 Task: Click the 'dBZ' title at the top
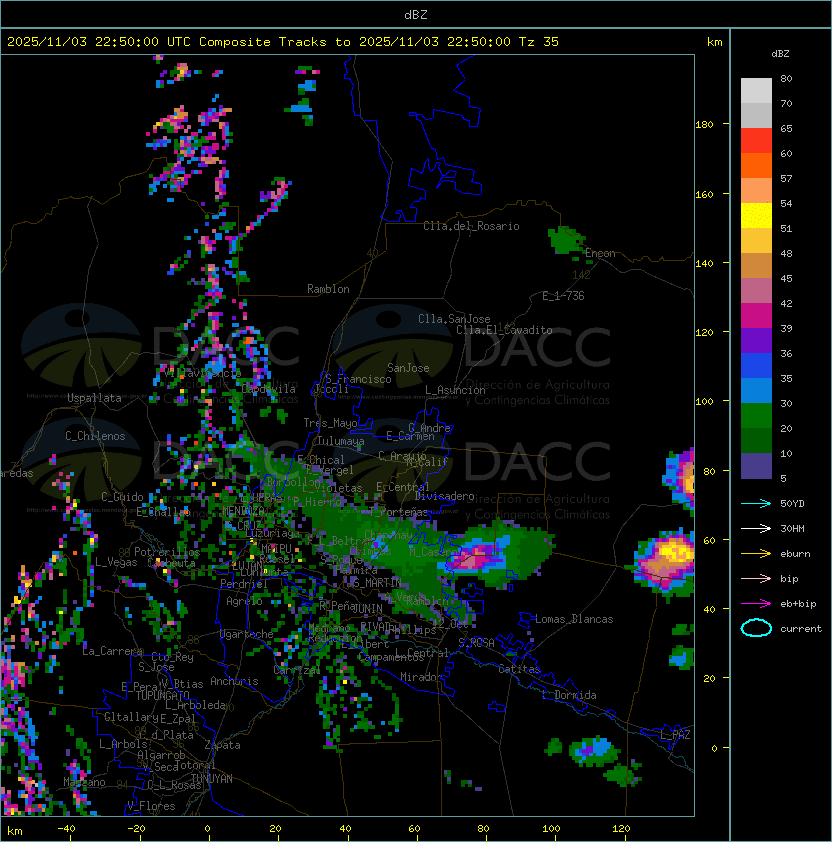click(x=416, y=14)
